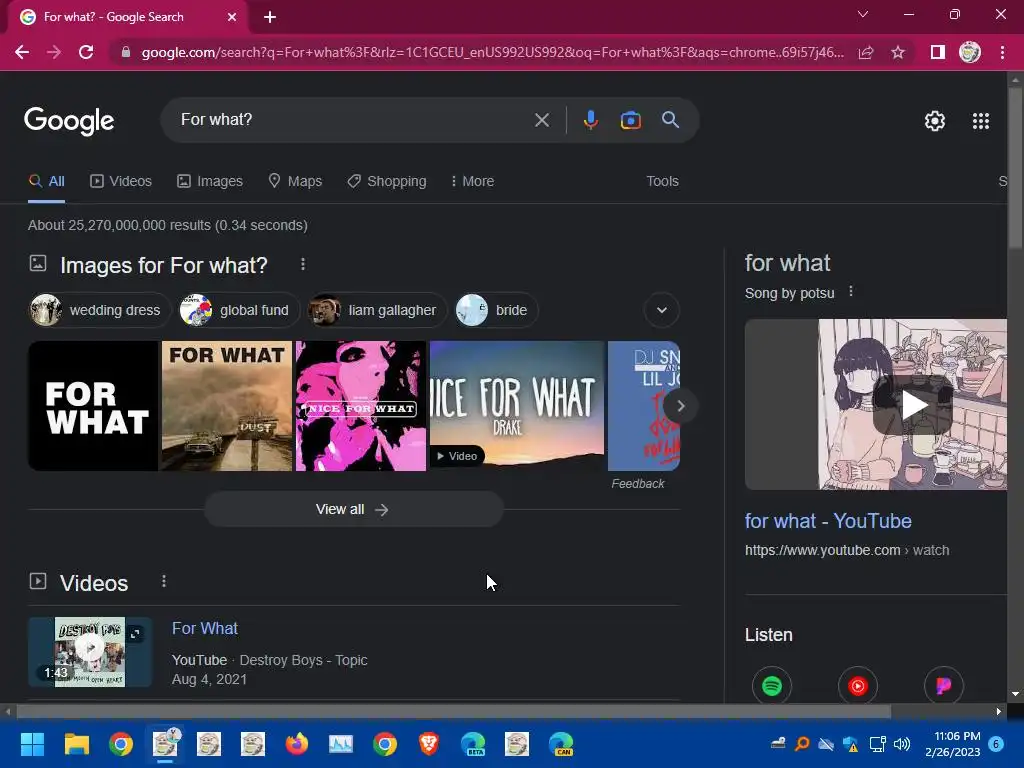Viewport: 1024px width, 768px height.
Task: Open the Windows Start menu
Action: pyautogui.click(x=32, y=744)
